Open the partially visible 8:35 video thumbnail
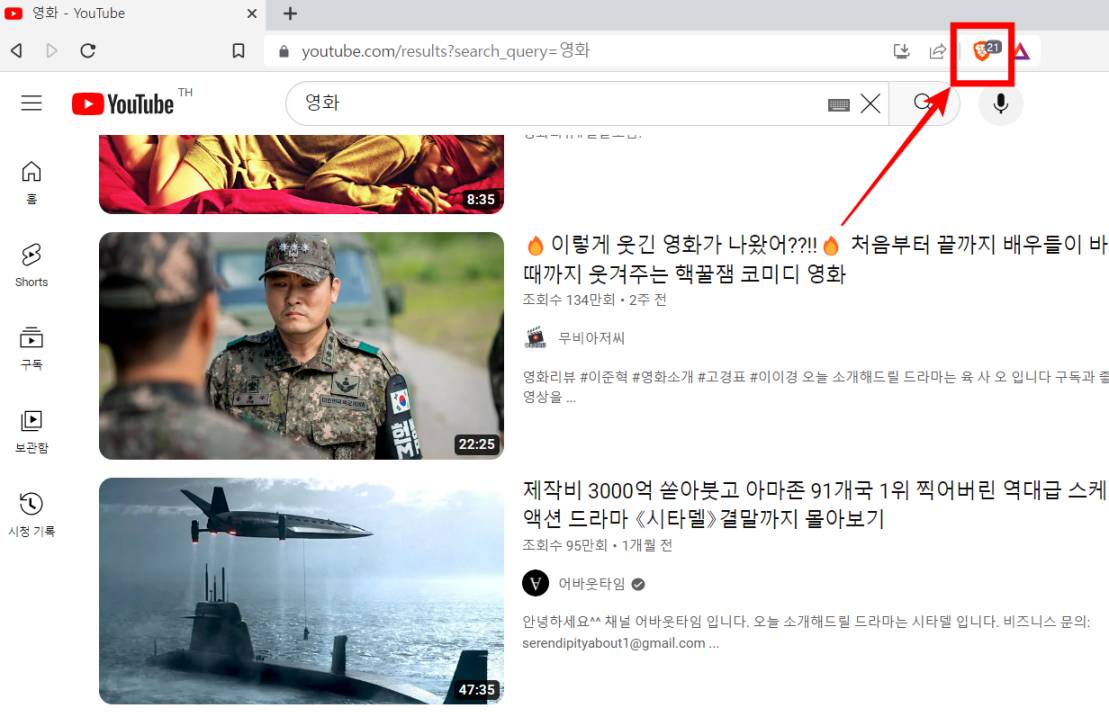1109x717 pixels. (301, 174)
